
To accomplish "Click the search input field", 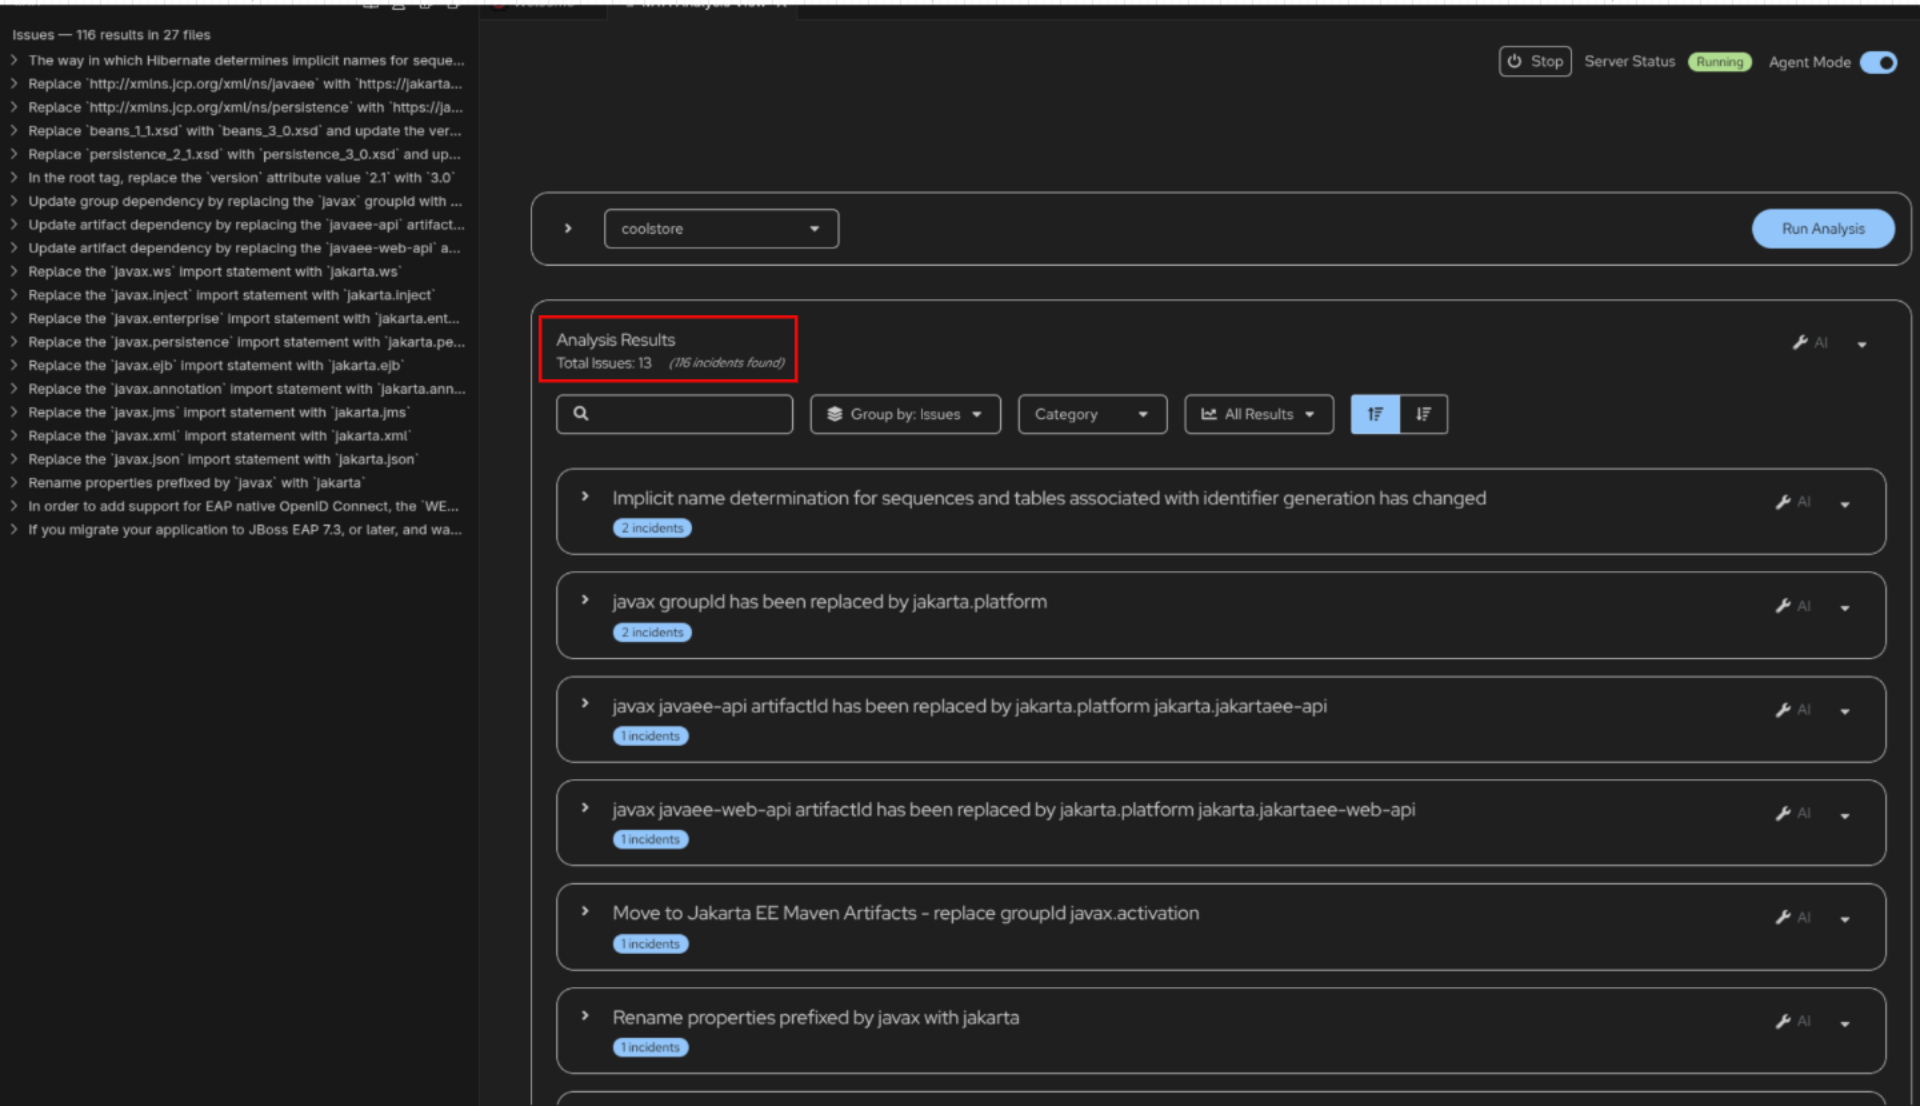I will tap(675, 414).
